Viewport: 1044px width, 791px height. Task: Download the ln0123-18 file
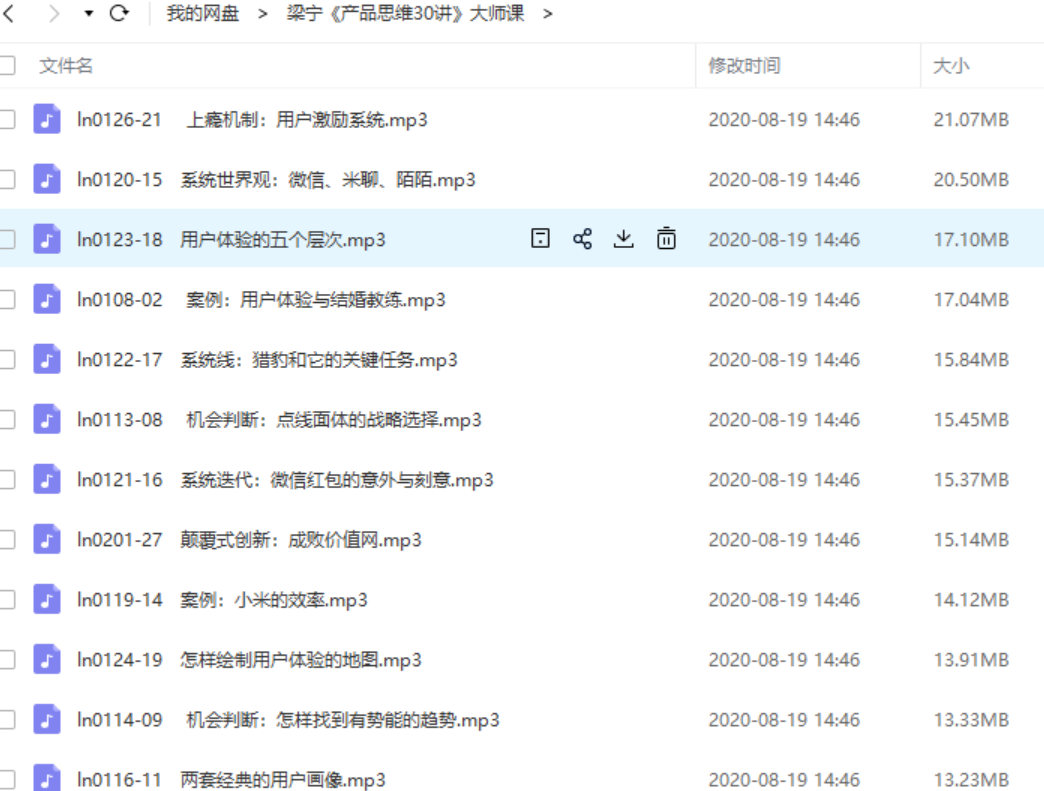(623, 238)
